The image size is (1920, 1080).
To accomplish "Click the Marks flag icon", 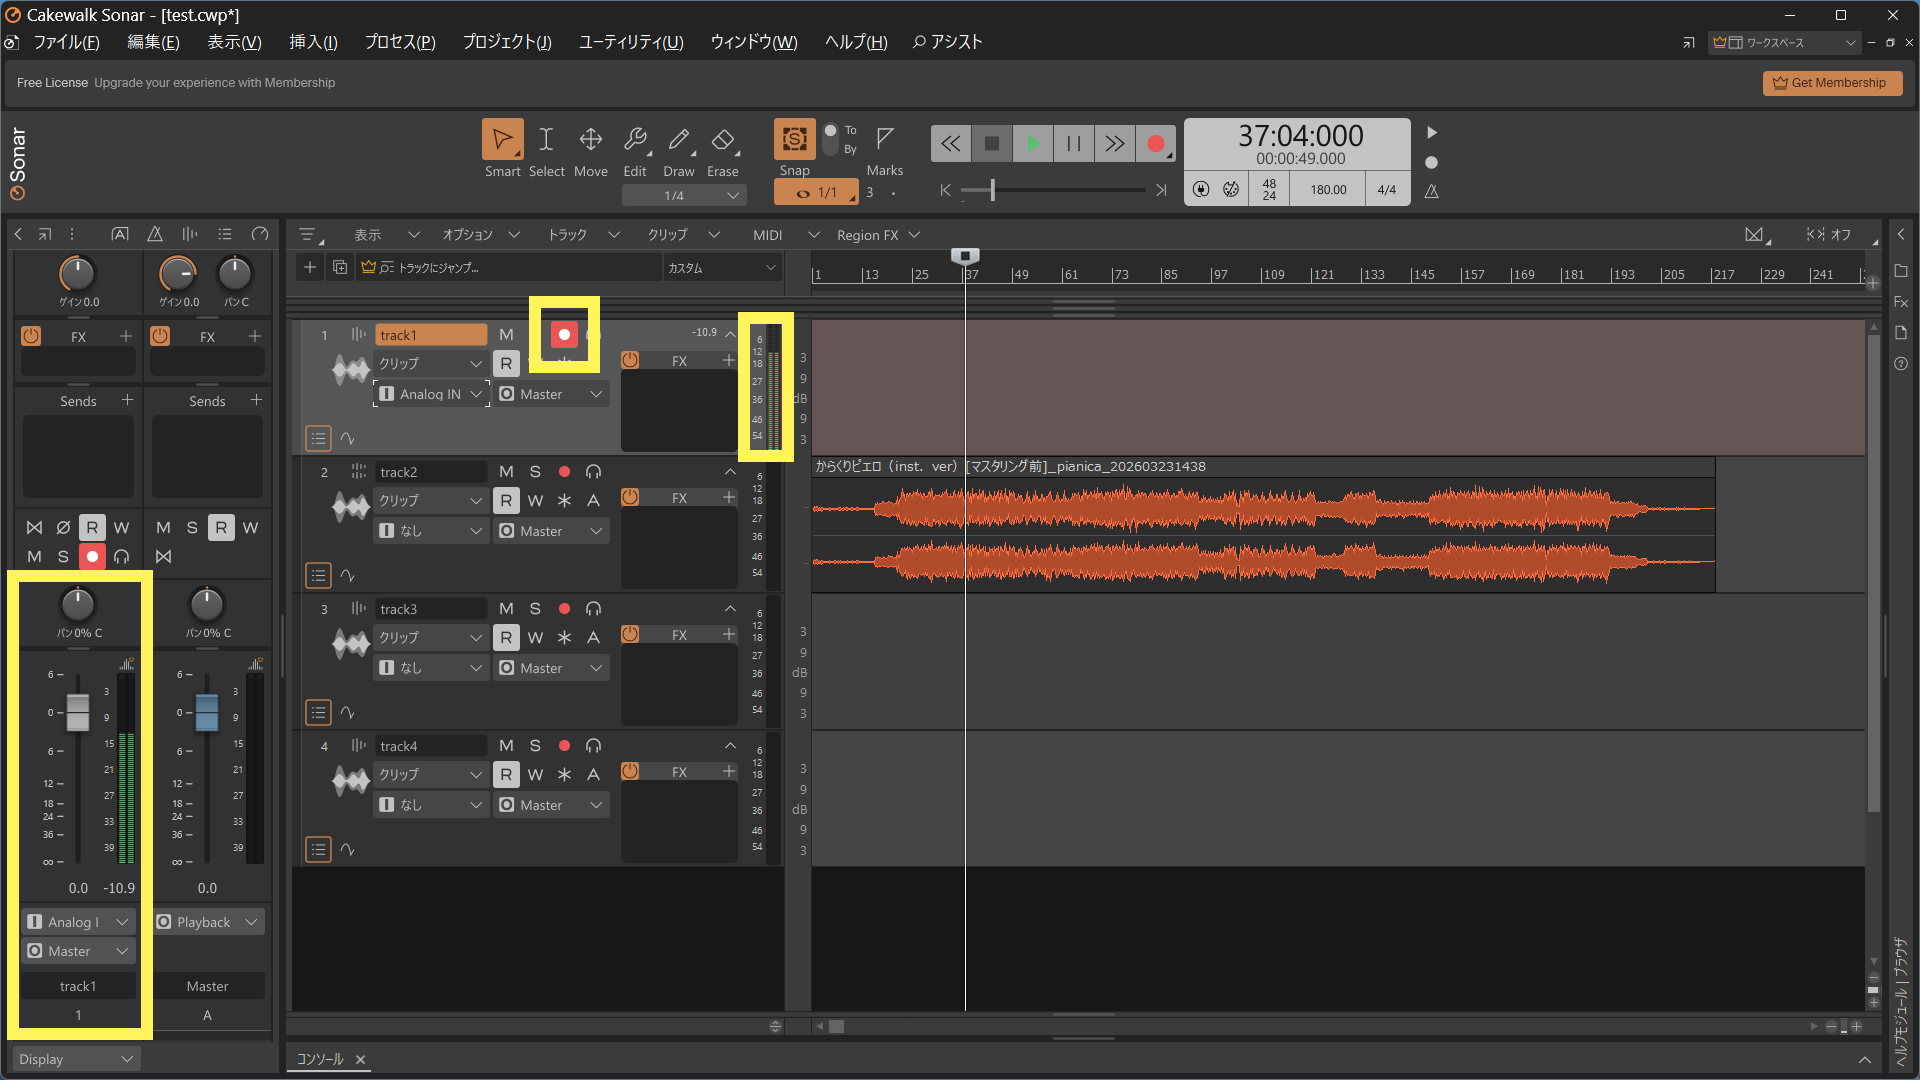I will [885, 139].
